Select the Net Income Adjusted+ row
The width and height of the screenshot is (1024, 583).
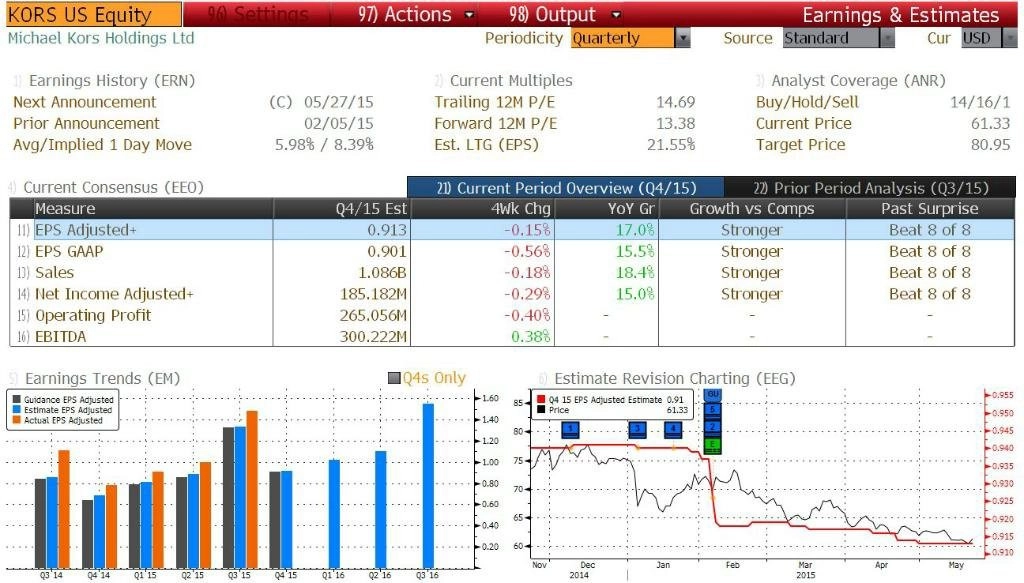point(512,294)
